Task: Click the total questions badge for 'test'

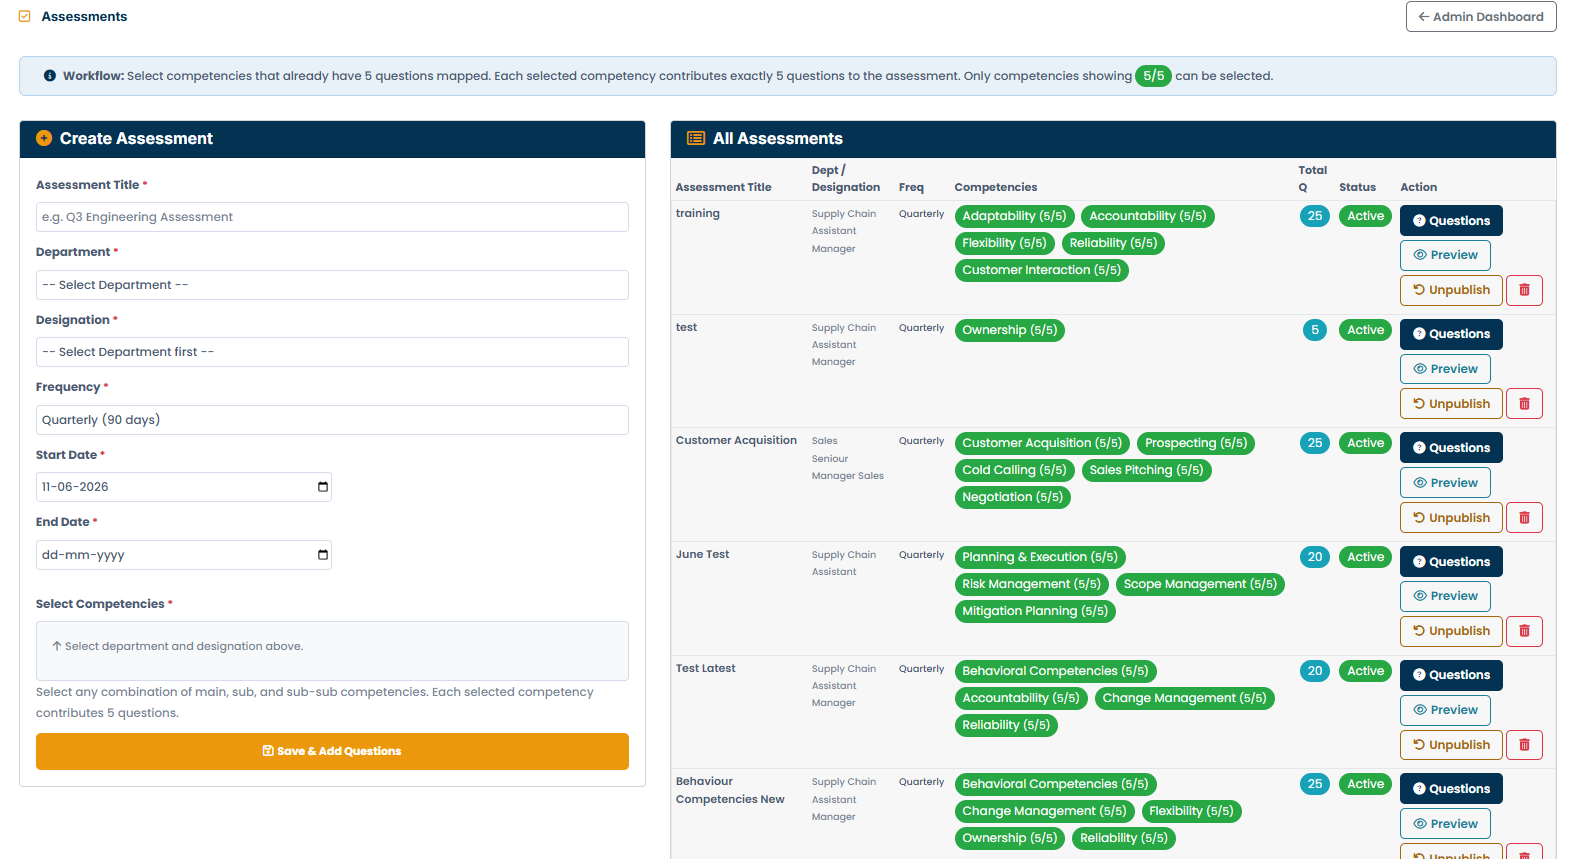Action: coord(1314,330)
